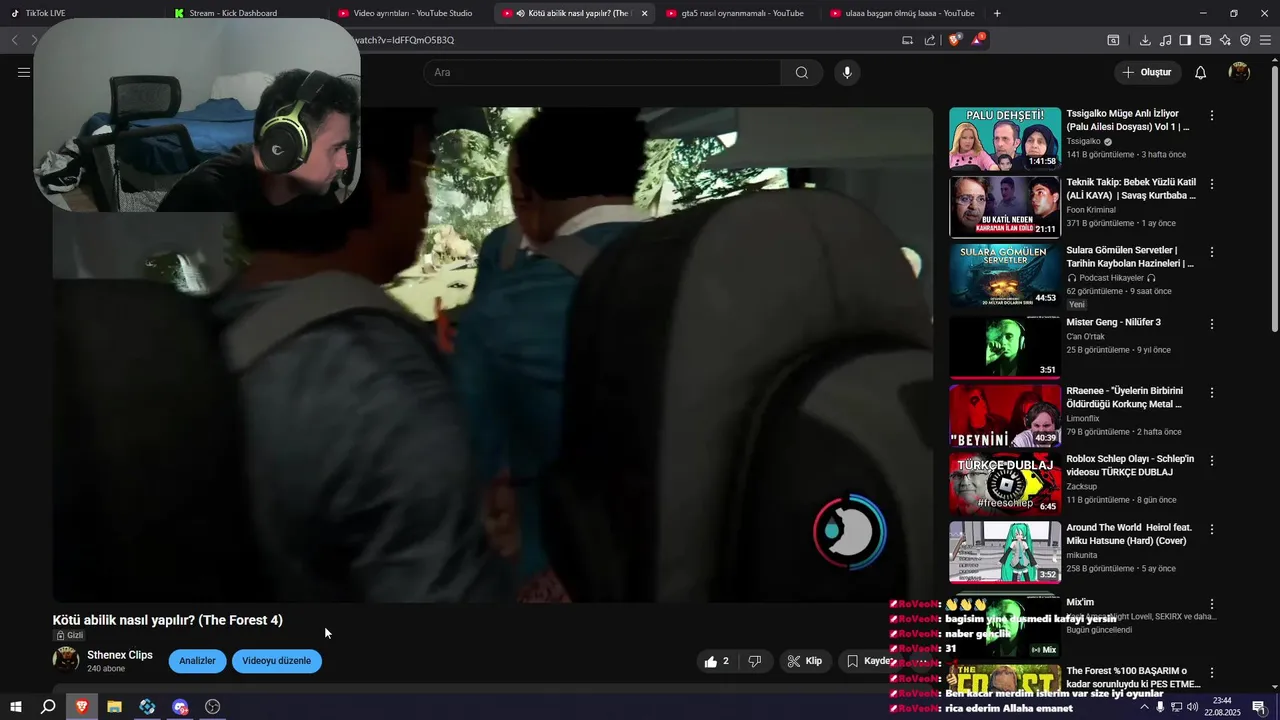
Task: Click the install/cast screen icon in address bar
Action: click(907, 40)
